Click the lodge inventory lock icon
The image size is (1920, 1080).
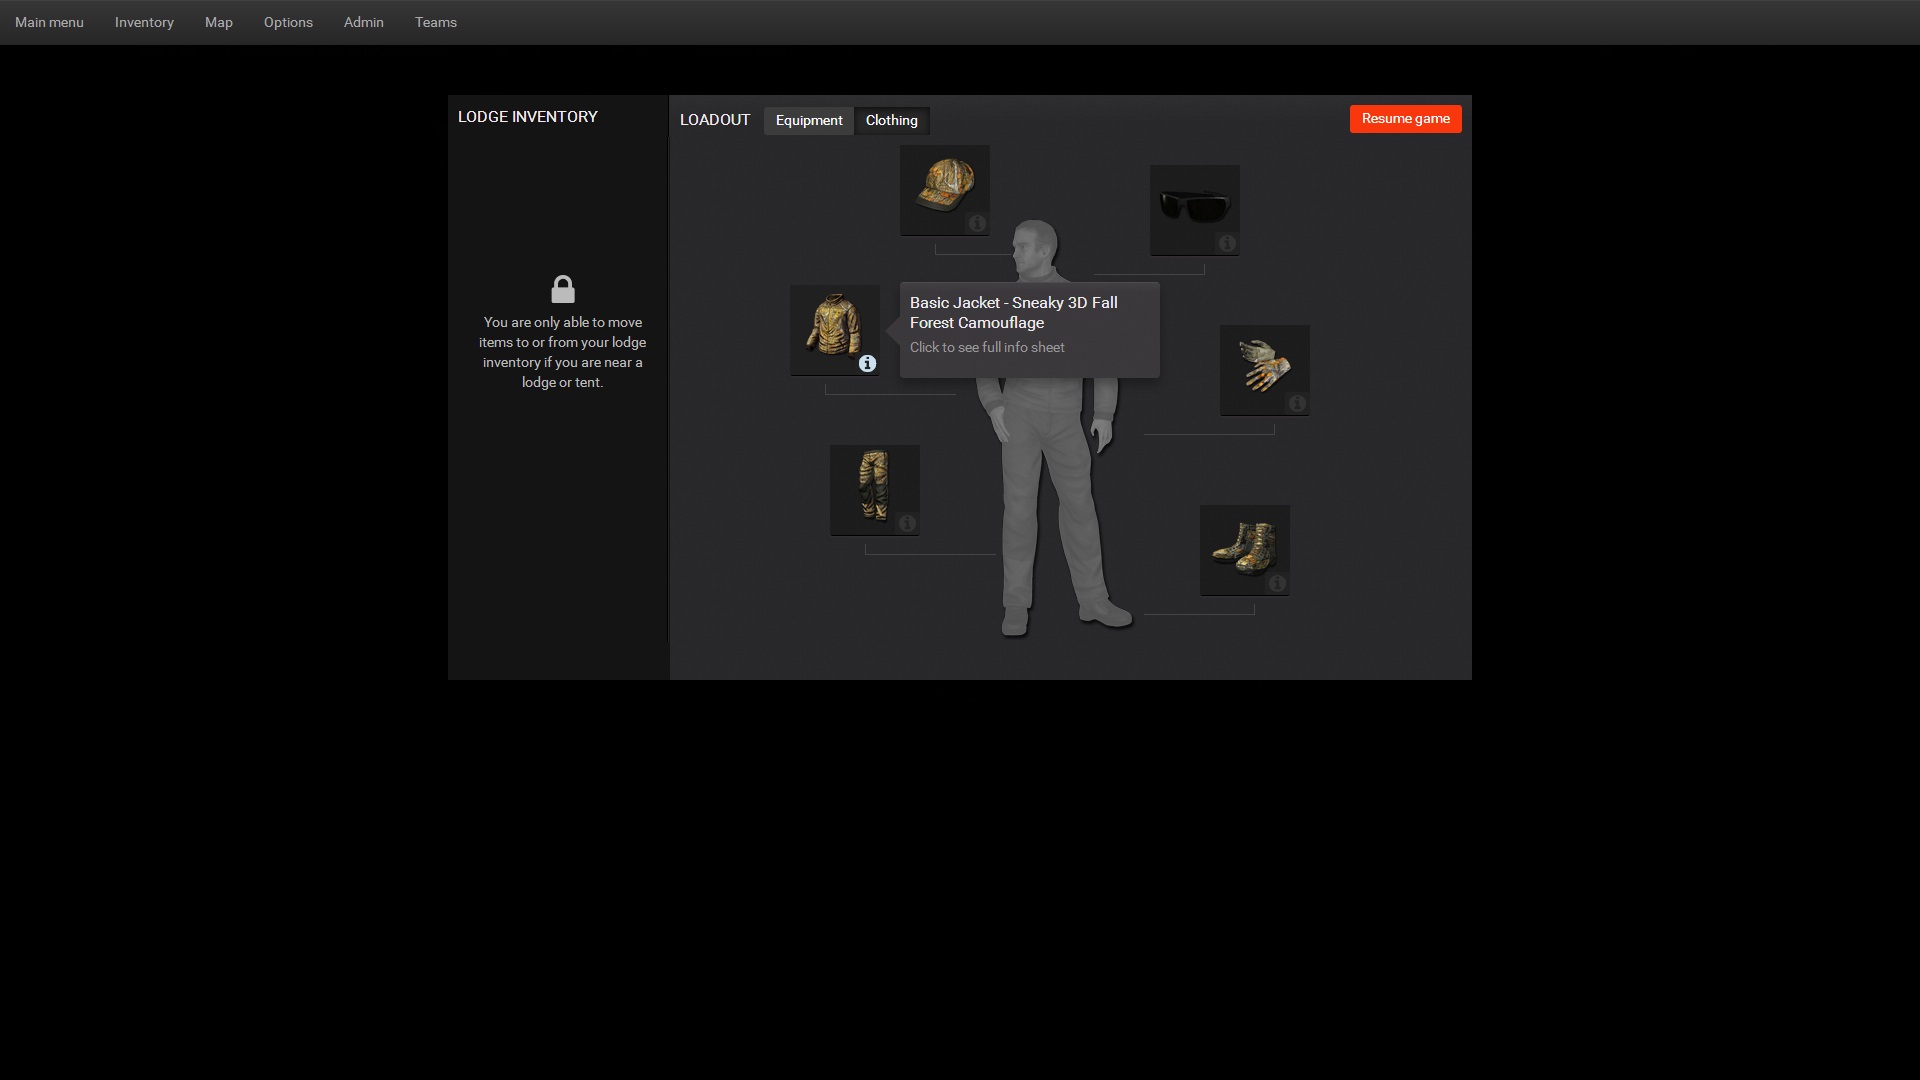[x=563, y=289]
